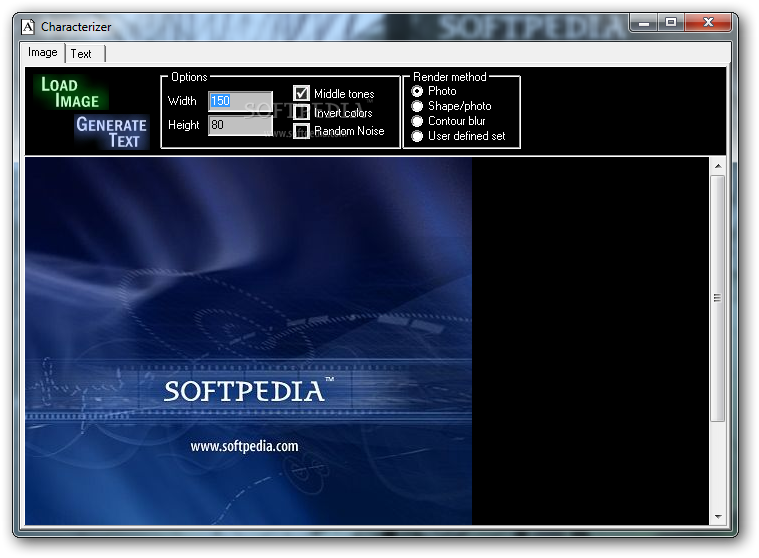
Task: Click the Width input field
Action: point(240,101)
